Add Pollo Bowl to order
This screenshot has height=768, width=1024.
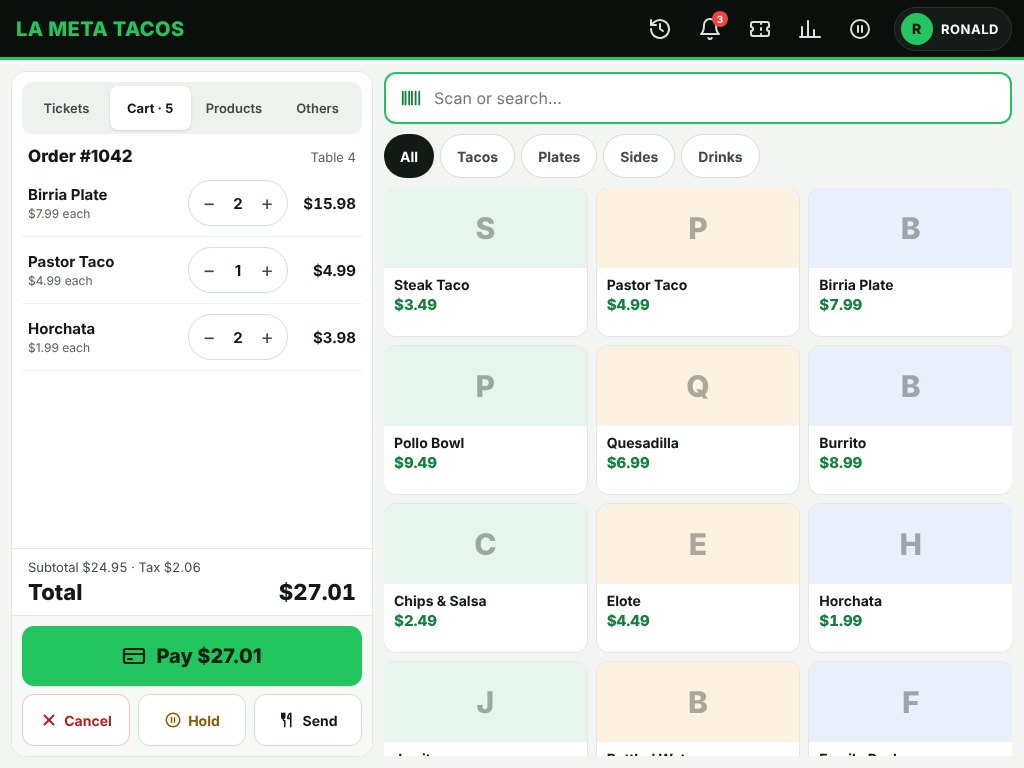click(485, 420)
